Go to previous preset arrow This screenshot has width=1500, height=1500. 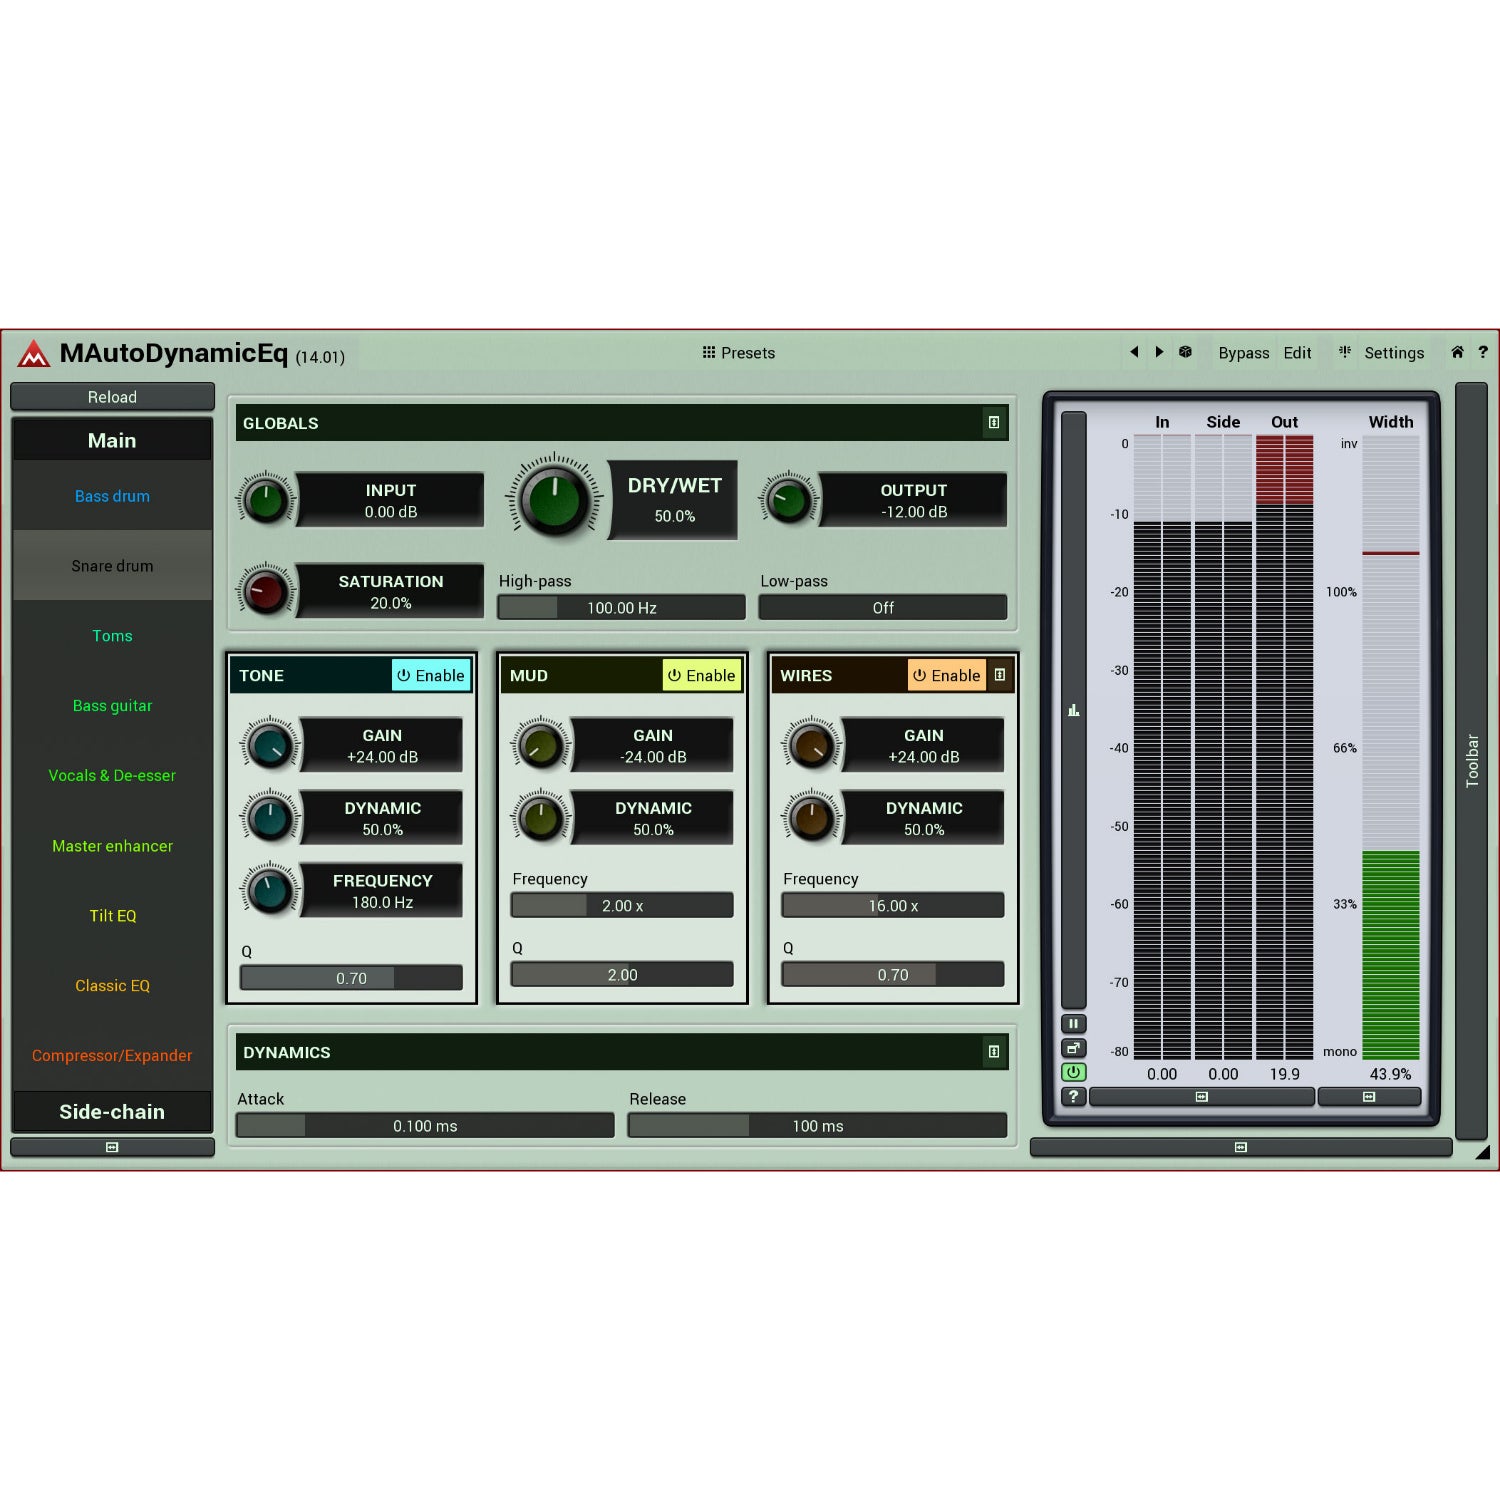point(1134,352)
